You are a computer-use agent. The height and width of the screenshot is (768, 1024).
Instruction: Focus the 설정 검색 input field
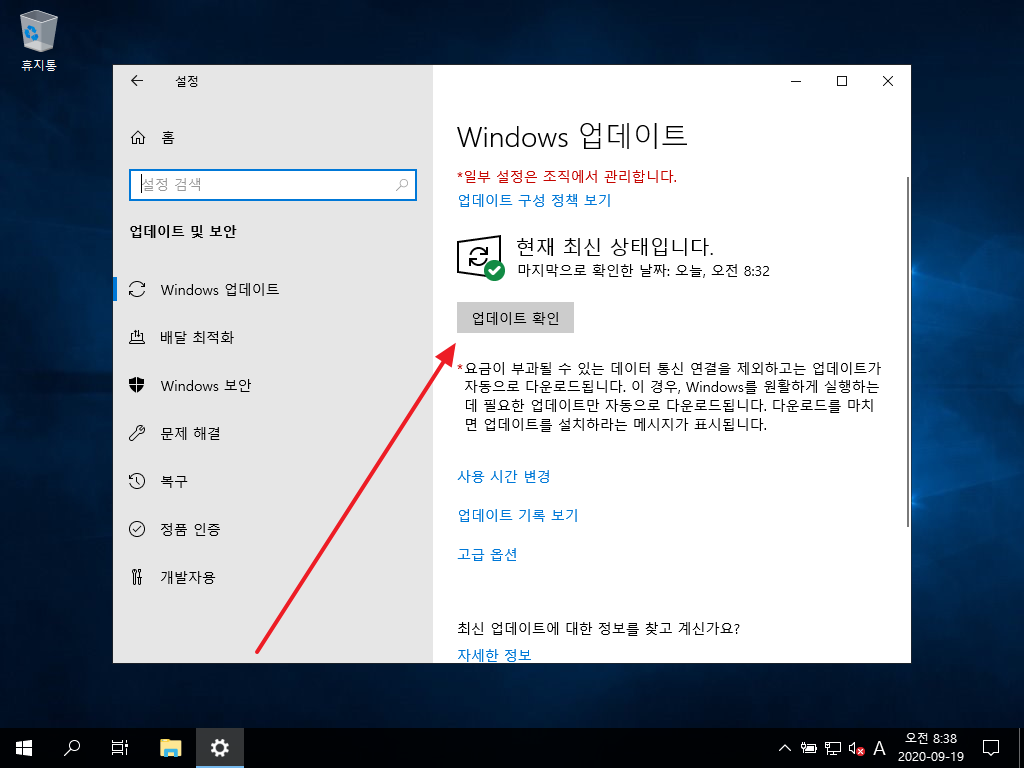273,185
